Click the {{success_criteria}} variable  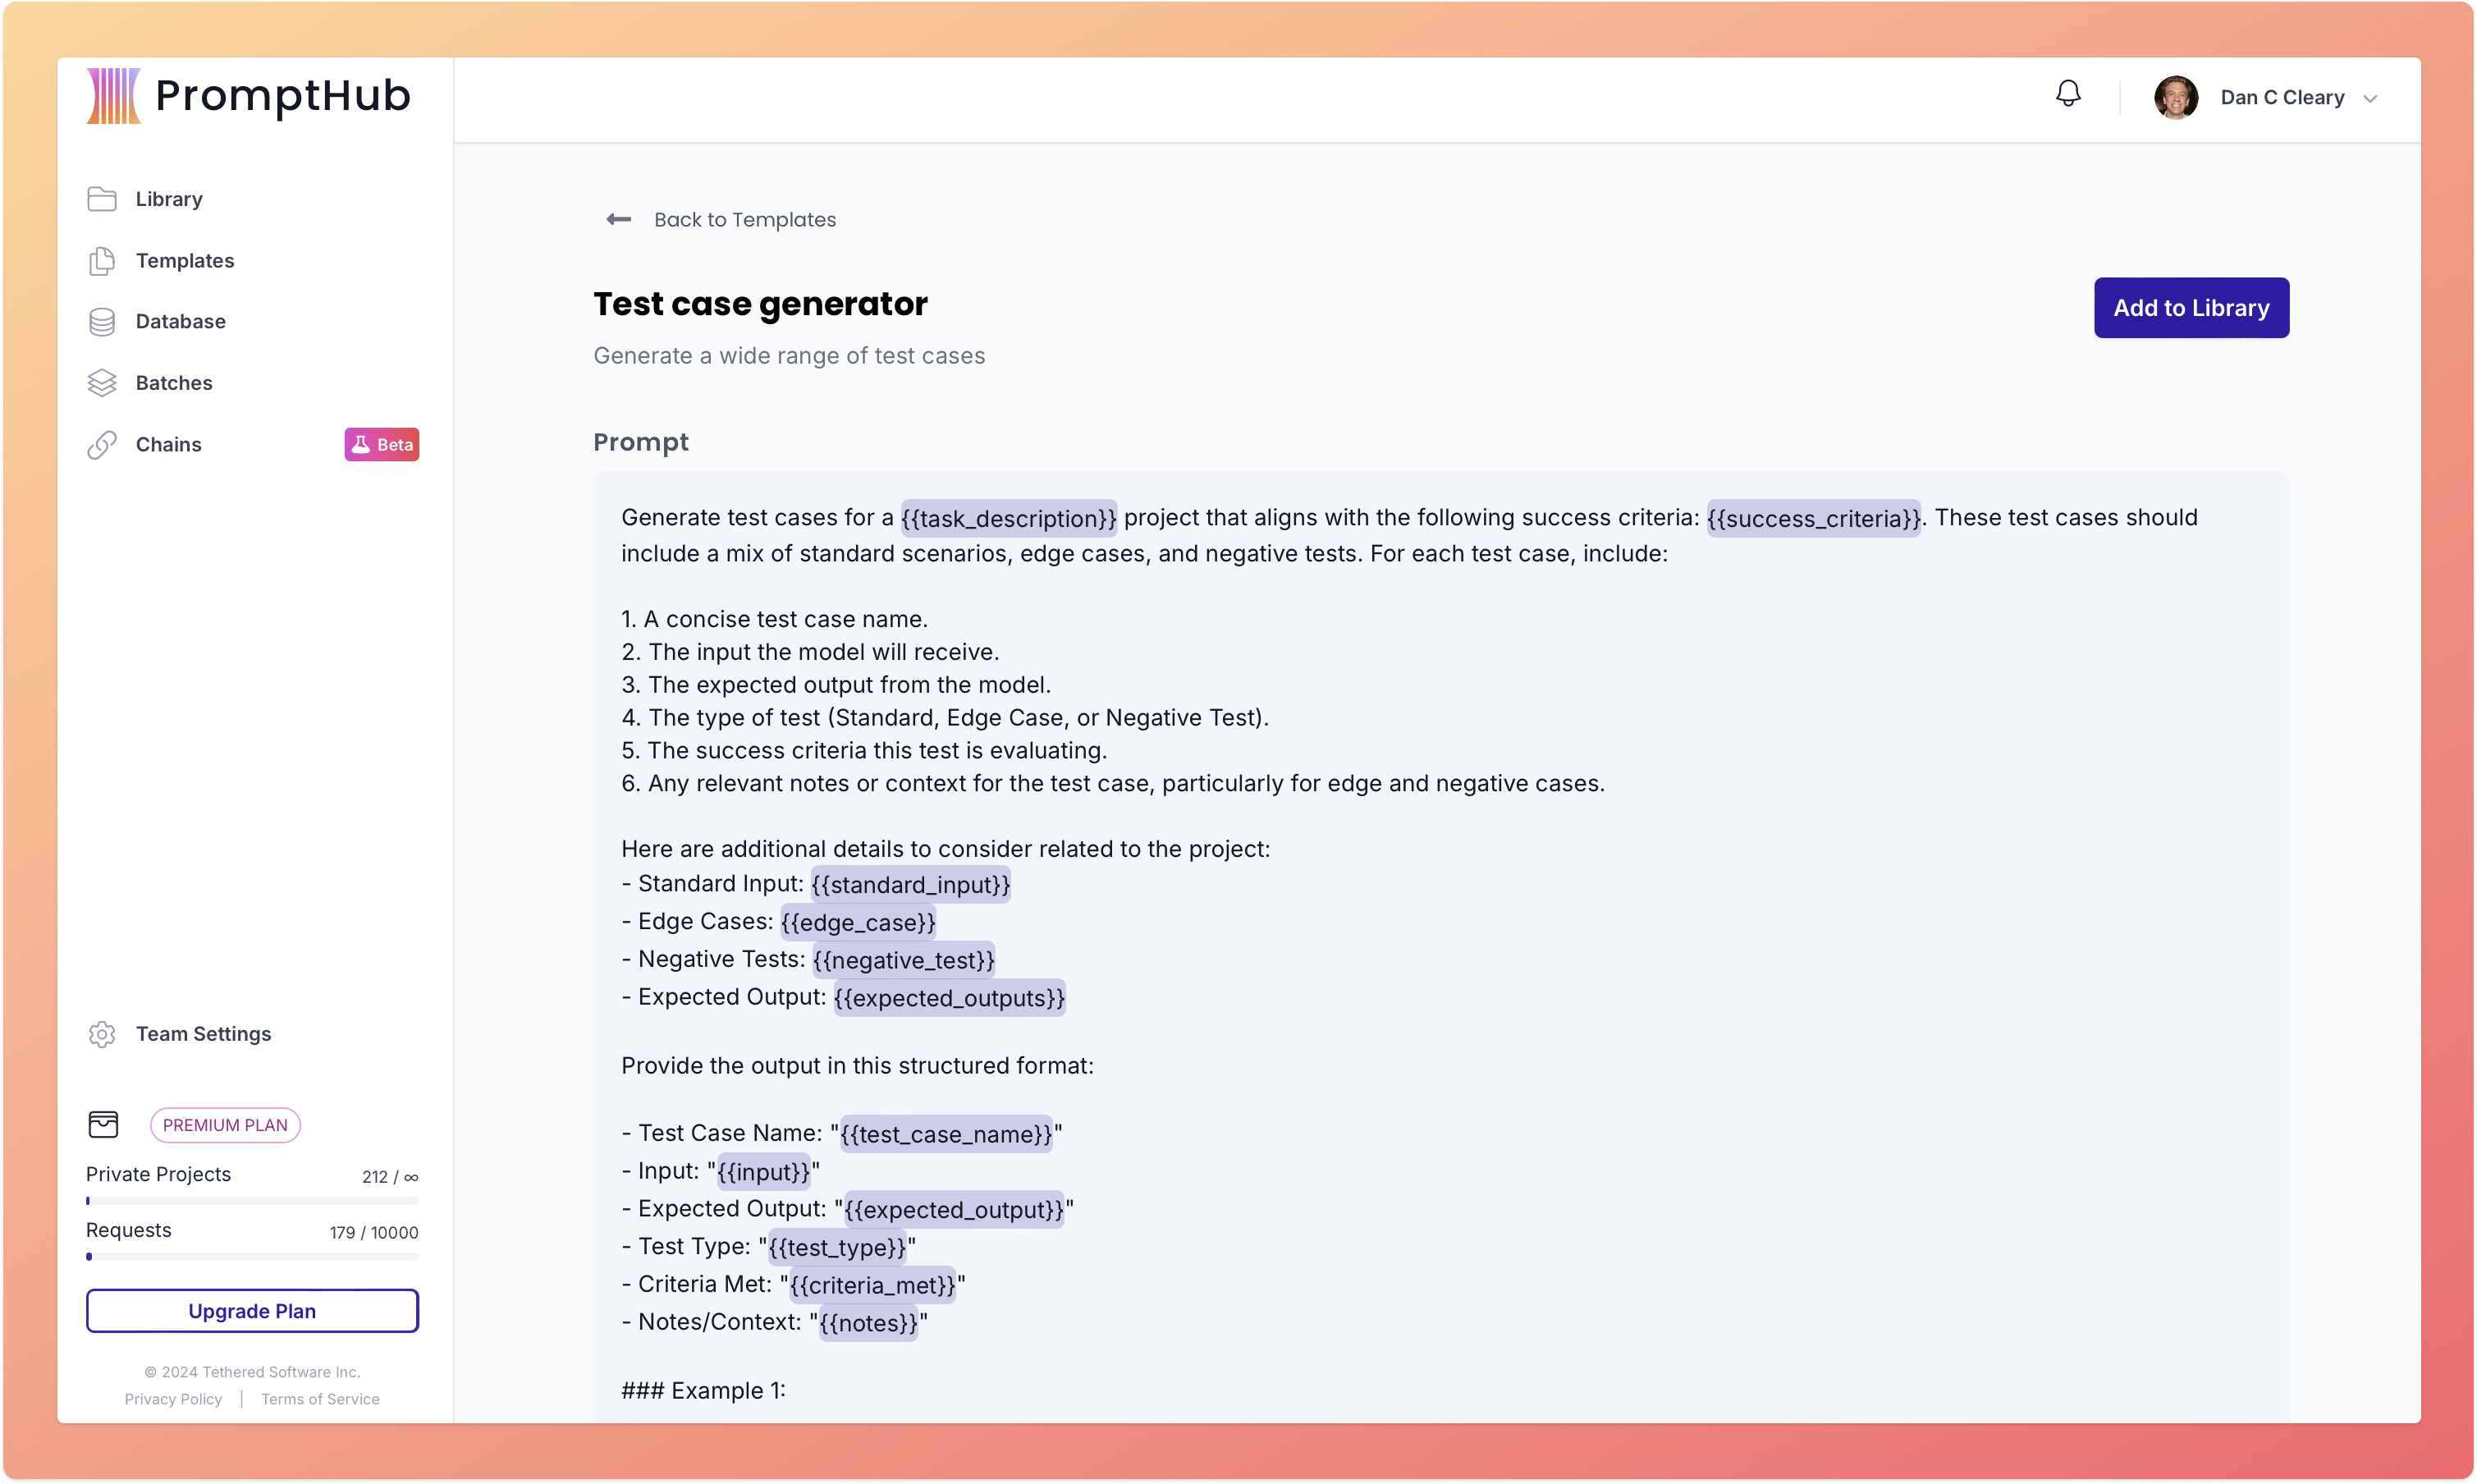pyautogui.click(x=1813, y=519)
